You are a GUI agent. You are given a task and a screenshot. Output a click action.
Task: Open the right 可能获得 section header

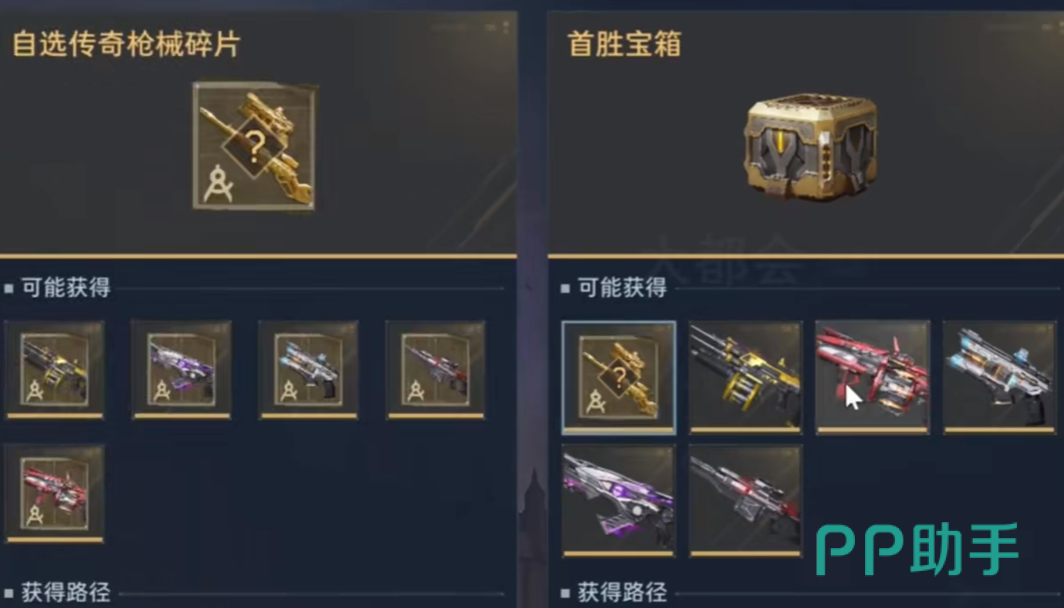(622, 288)
